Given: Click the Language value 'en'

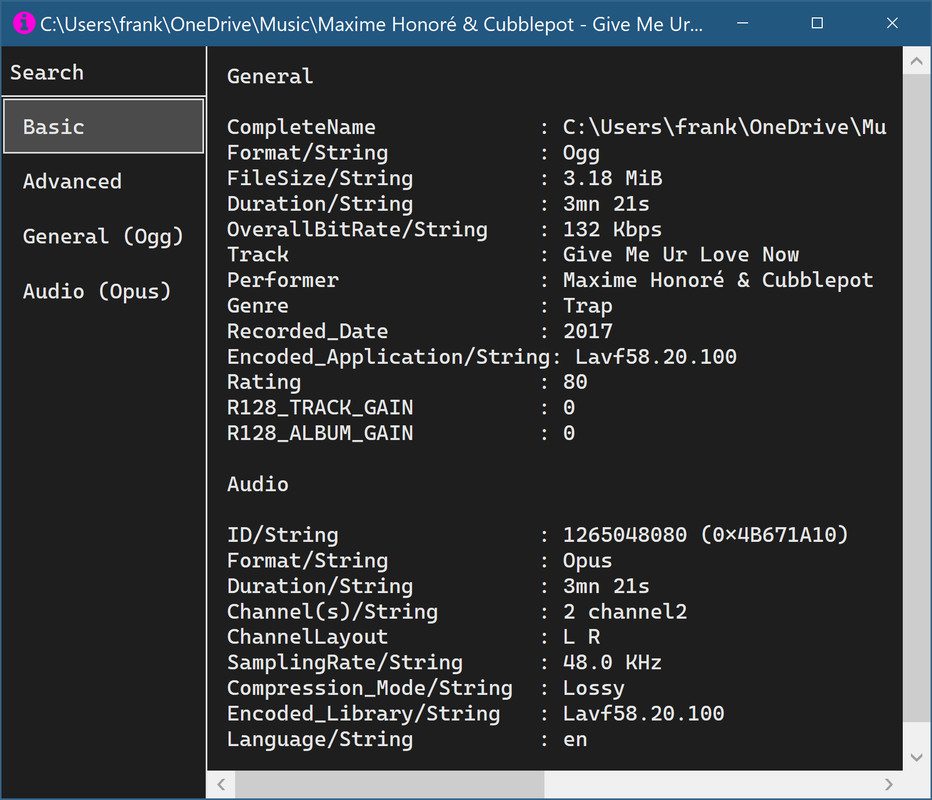Looking at the screenshot, I should click(575, 739).
